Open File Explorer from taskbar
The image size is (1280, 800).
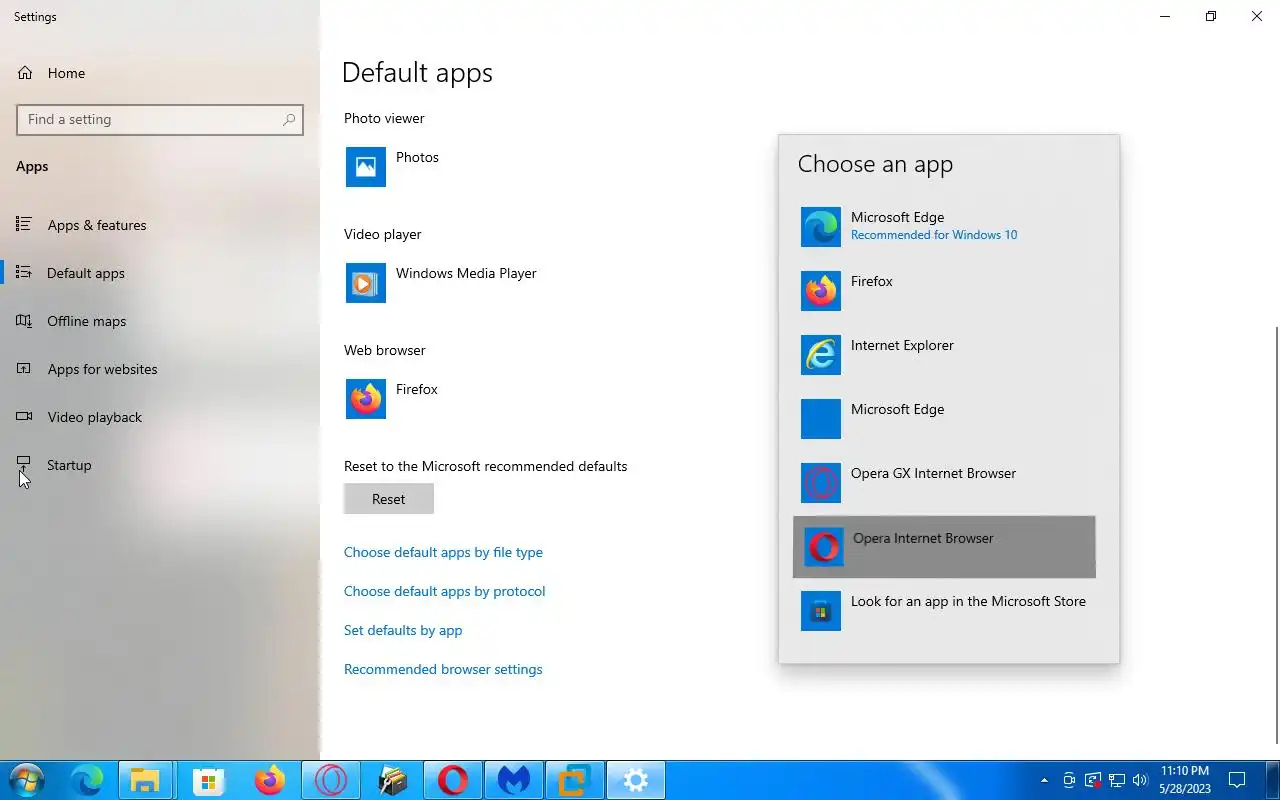pos(146,780)
